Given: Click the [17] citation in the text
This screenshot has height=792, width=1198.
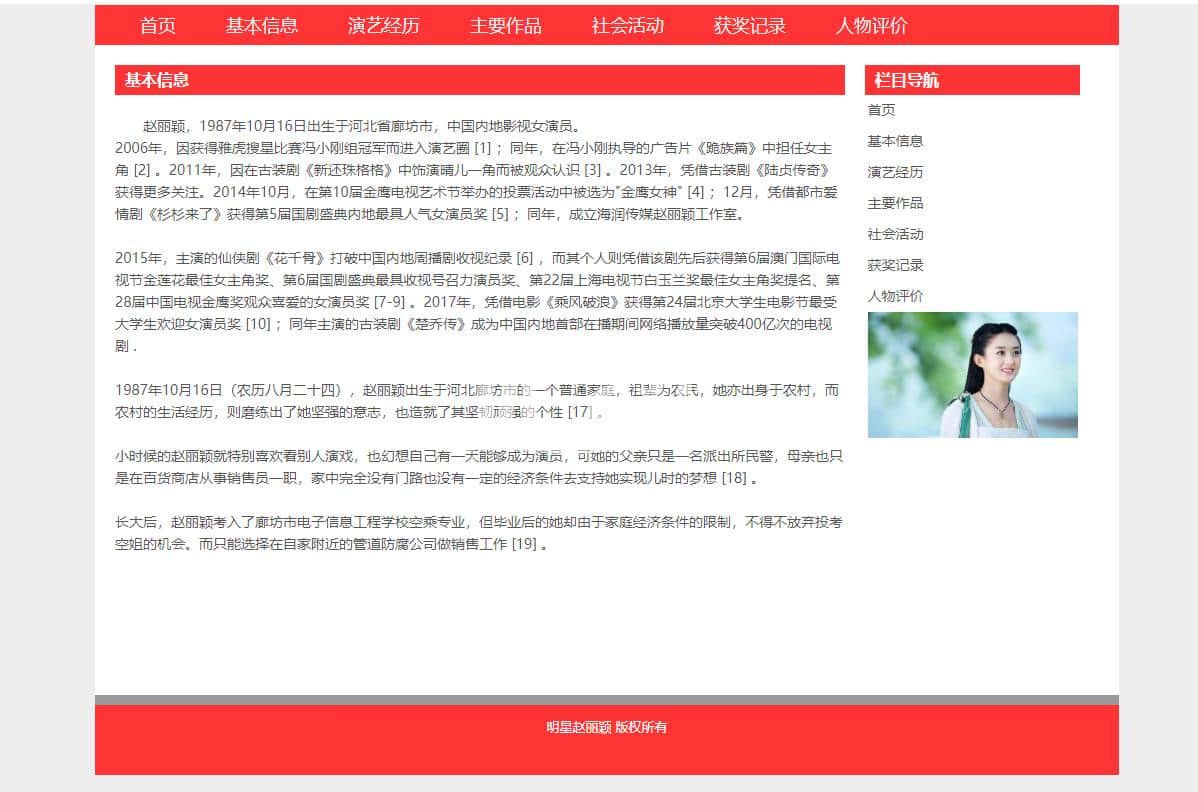Looking at the screenshot, I should tap(580, 412).
